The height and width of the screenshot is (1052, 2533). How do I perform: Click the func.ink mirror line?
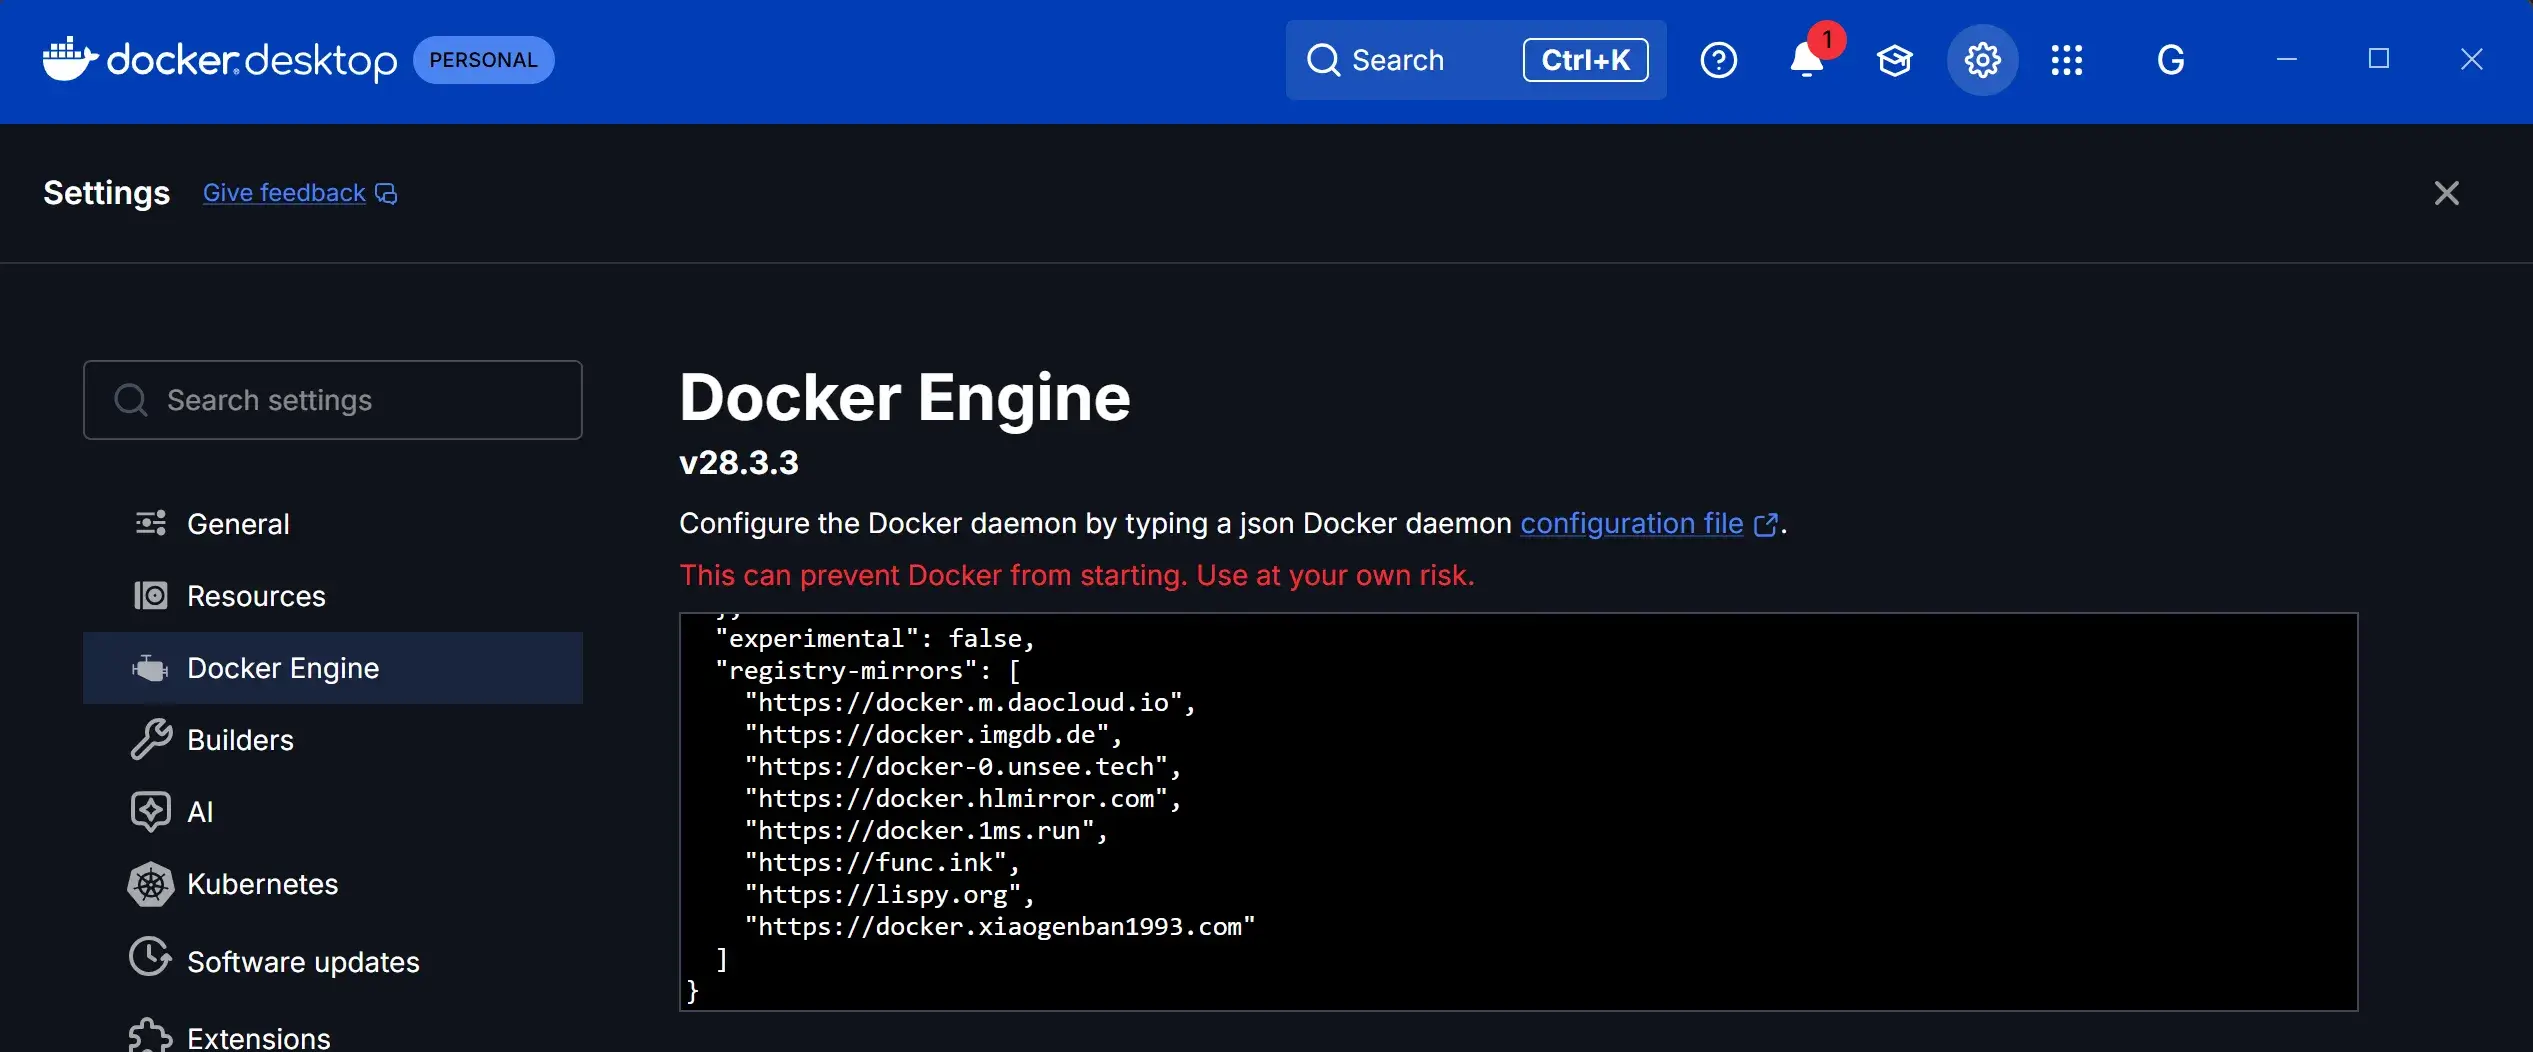pyautogui.click(x=882, y=862)
